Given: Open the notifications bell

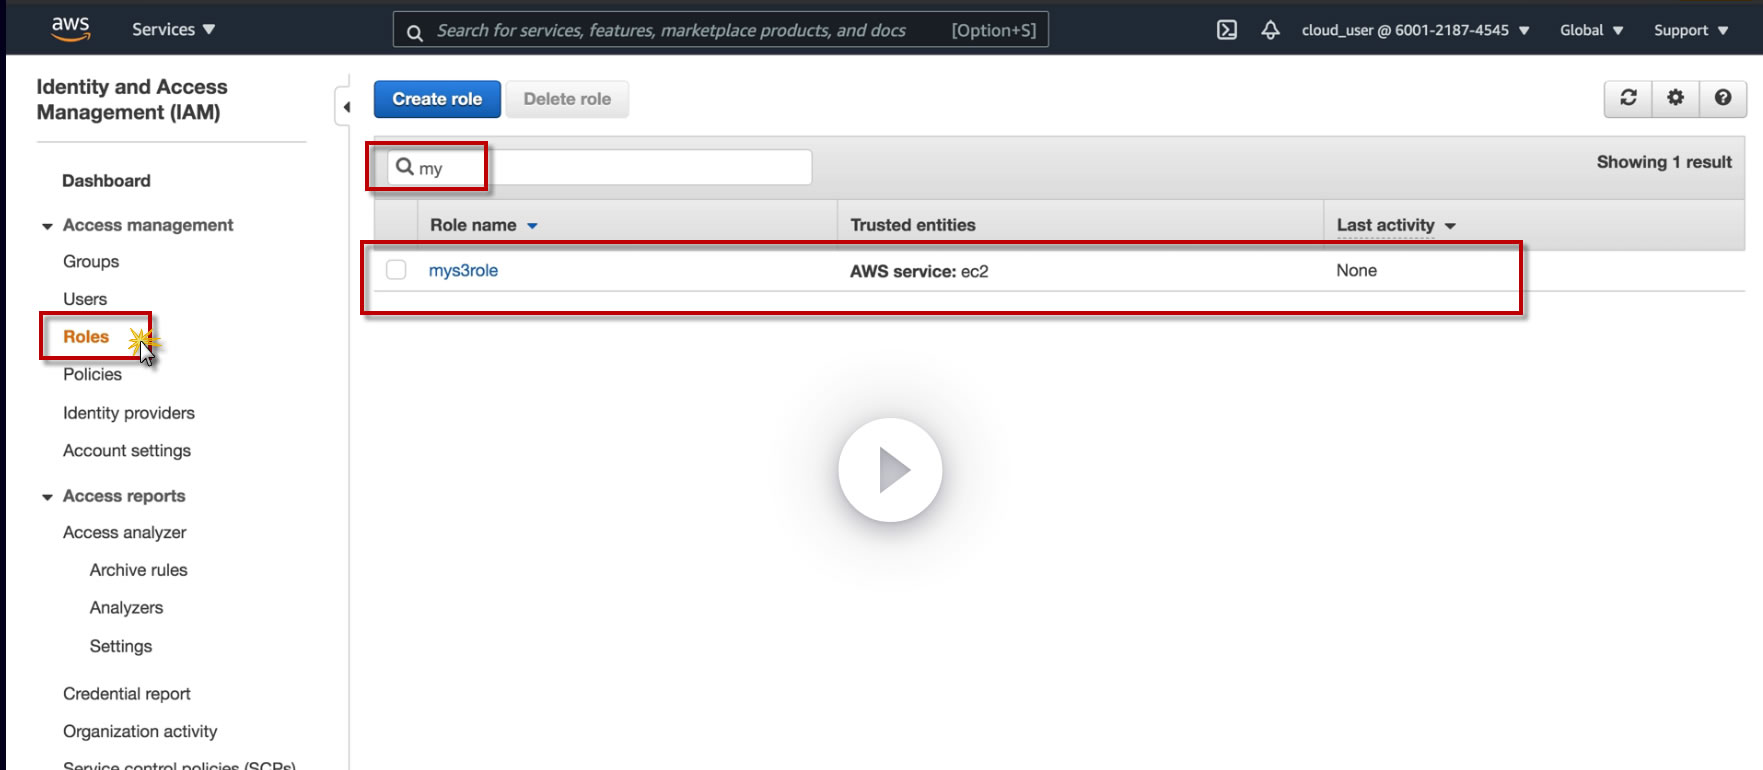Looking at the screenshot, I should click(1270, 30).
